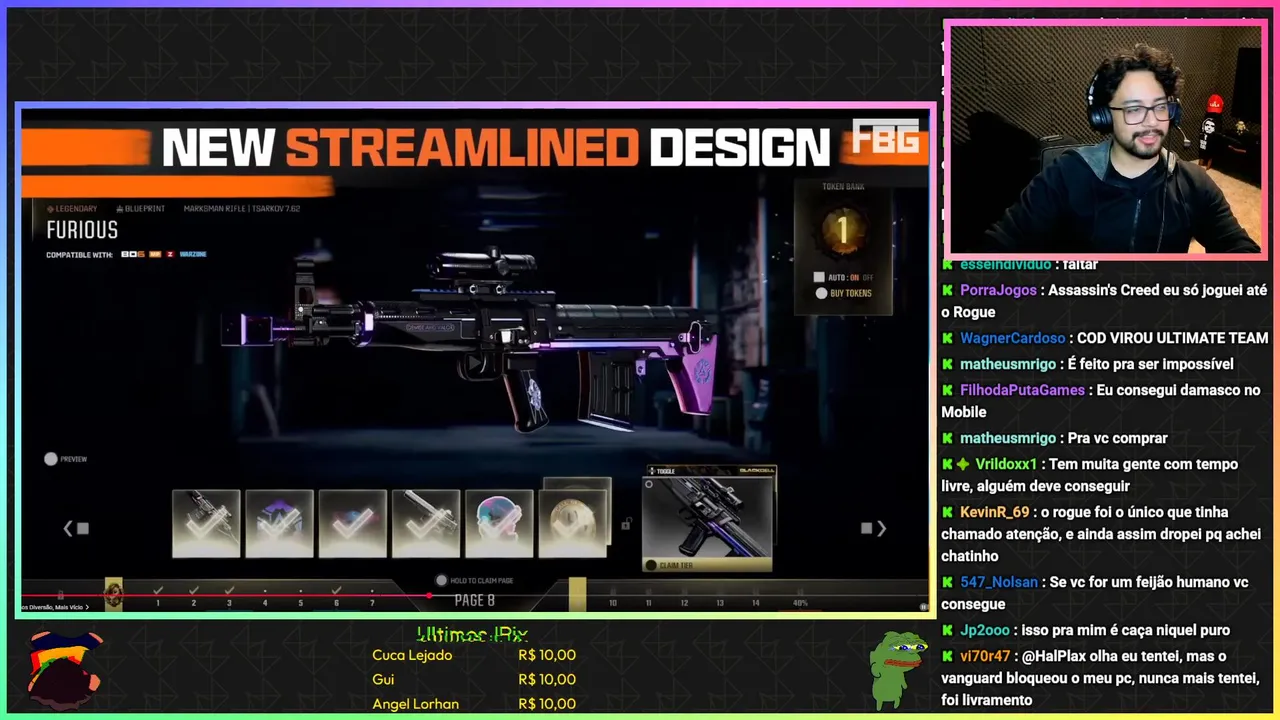
Task: Click the K badge beside PorraJogos
Action: [947, 290]
